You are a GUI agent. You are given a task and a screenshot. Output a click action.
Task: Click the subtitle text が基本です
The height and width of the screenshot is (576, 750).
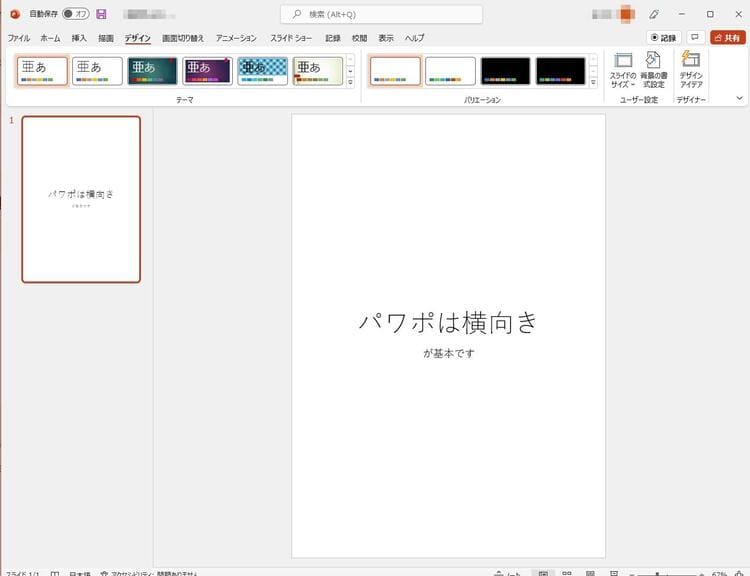pyautogui.click(x=449, y=353)
